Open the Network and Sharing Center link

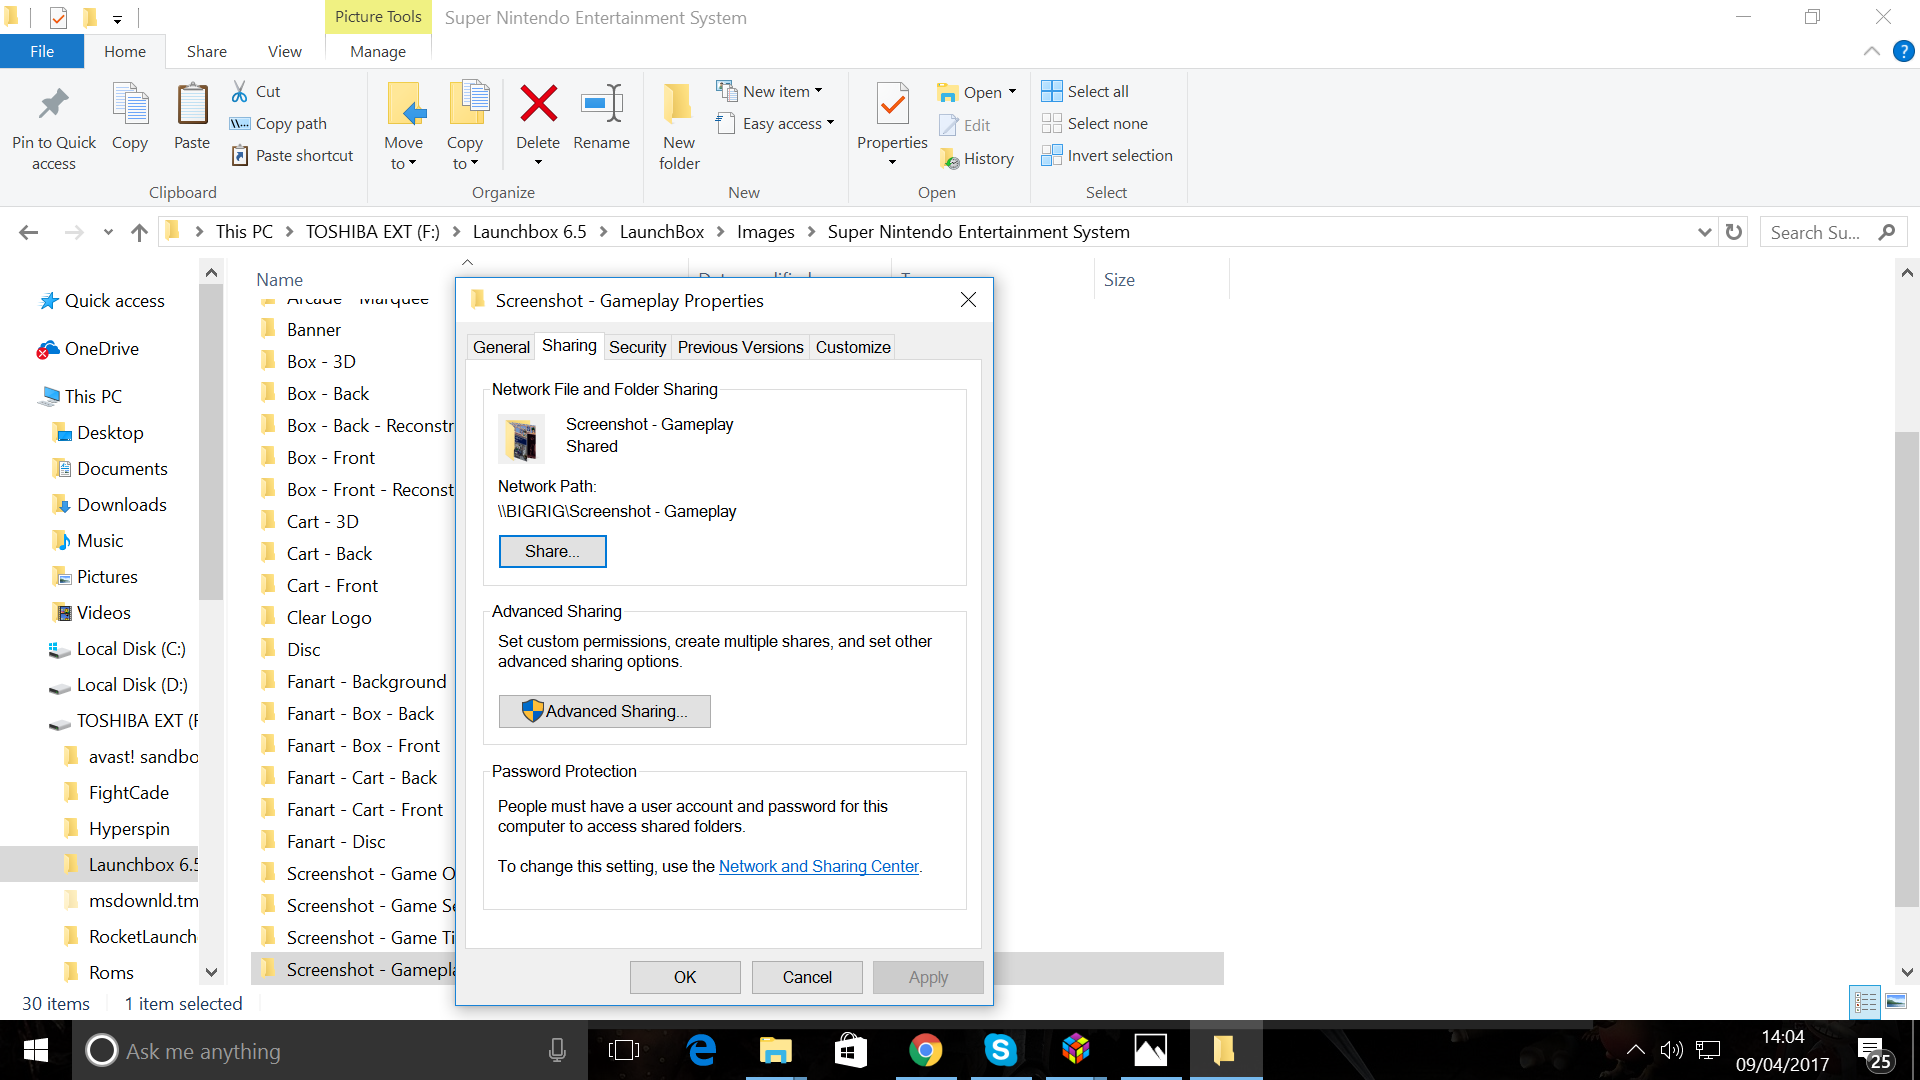[x=818, y=866]
